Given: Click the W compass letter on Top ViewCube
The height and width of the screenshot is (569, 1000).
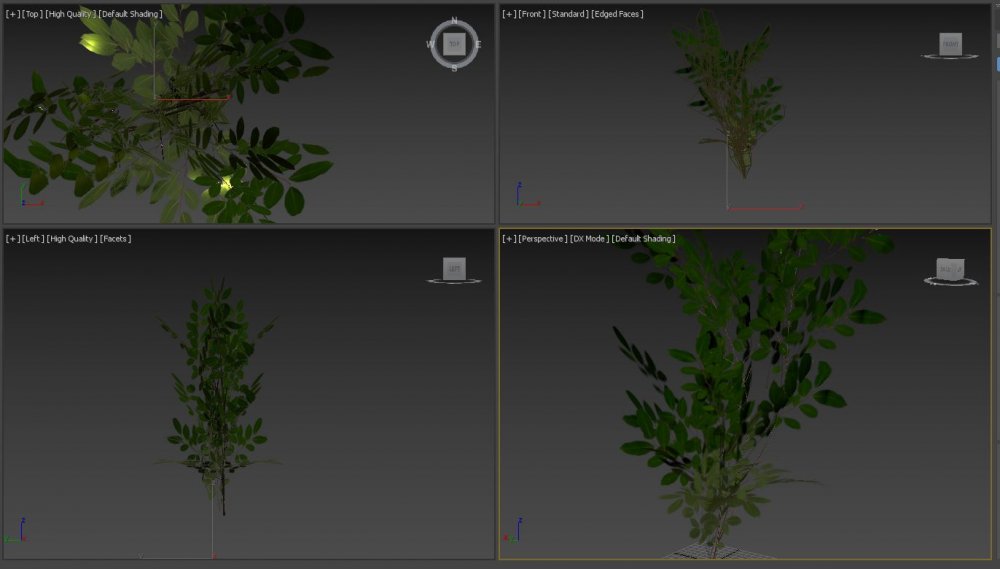Looking at the screenshot, I should (x=430, y=45).
